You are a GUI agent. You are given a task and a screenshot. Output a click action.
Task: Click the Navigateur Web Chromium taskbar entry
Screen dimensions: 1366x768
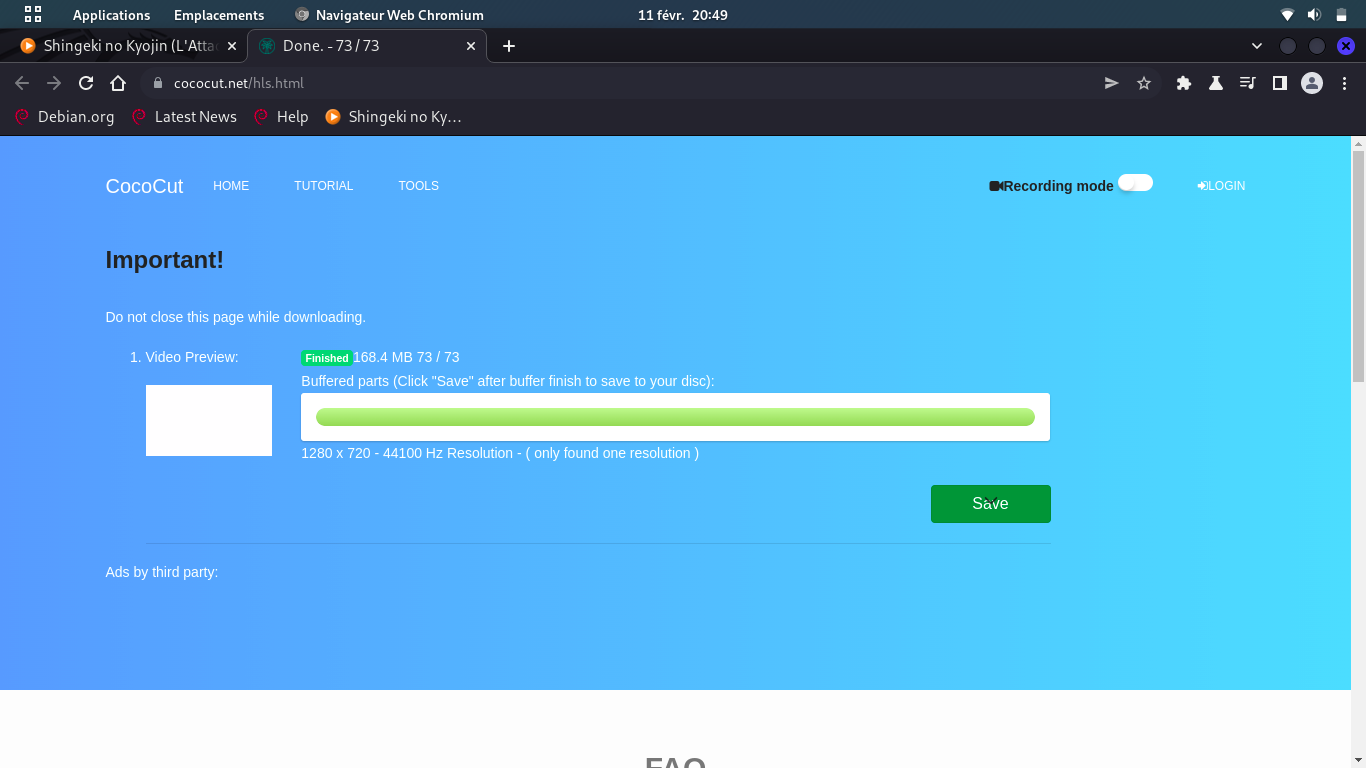pos(390,15)
